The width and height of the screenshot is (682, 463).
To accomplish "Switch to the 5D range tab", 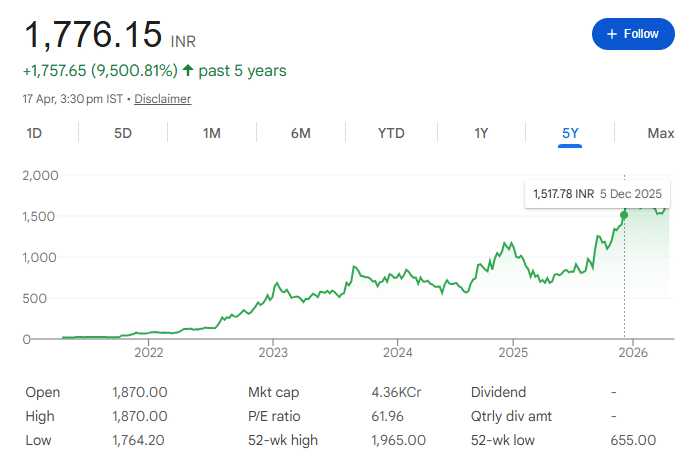I will pos(123,133).
